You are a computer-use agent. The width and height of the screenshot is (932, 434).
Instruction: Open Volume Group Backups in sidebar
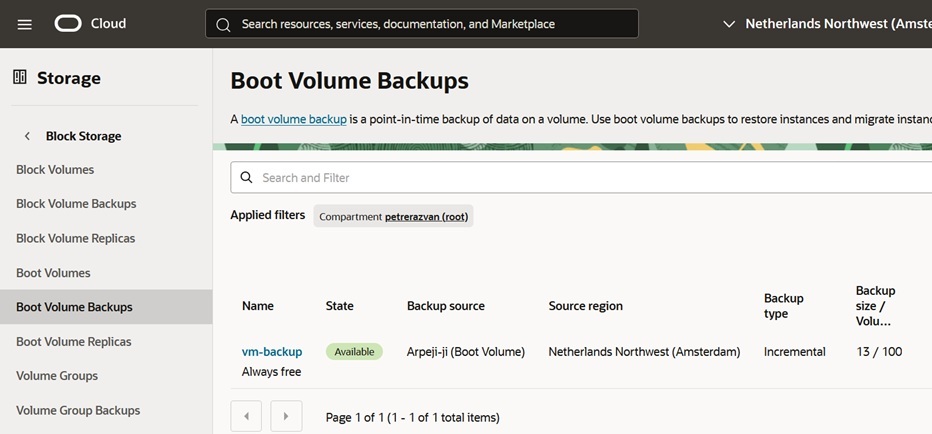click(78, 410)
